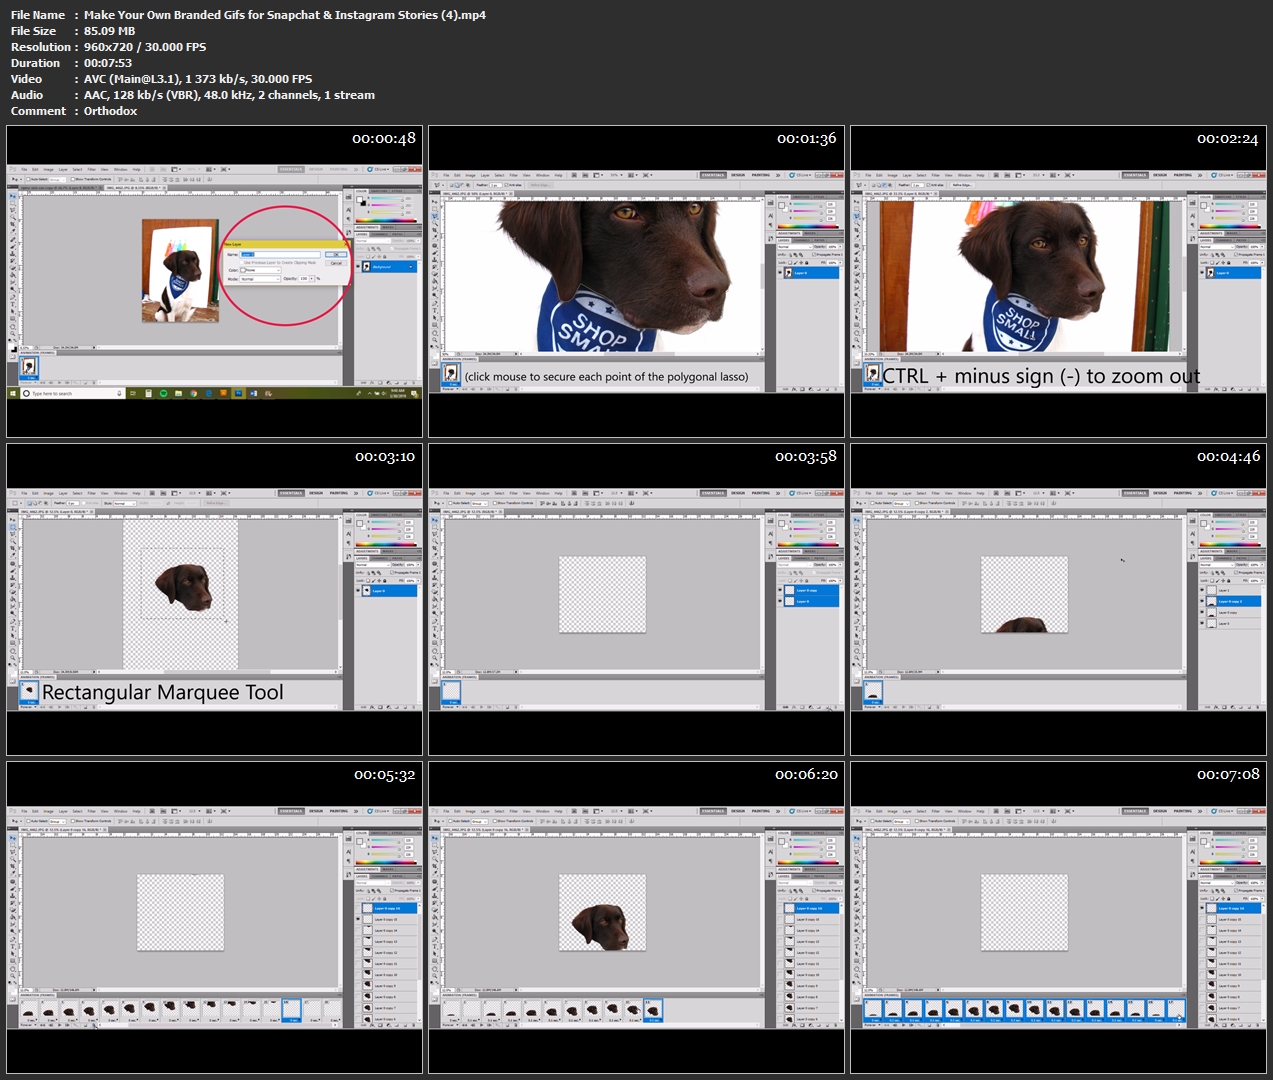Click animation frame 9 in 00:07:08 frame
The height and width of the screenshot is (1080, 1273).
pyautogui.click(x=1014, y=1010)
